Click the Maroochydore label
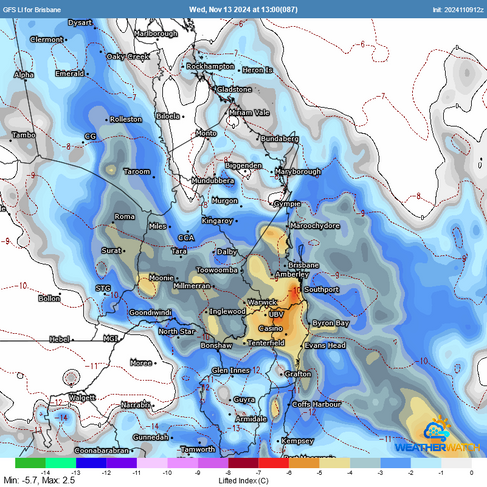This screenshot has width=487, height=487. pos(315,226)
